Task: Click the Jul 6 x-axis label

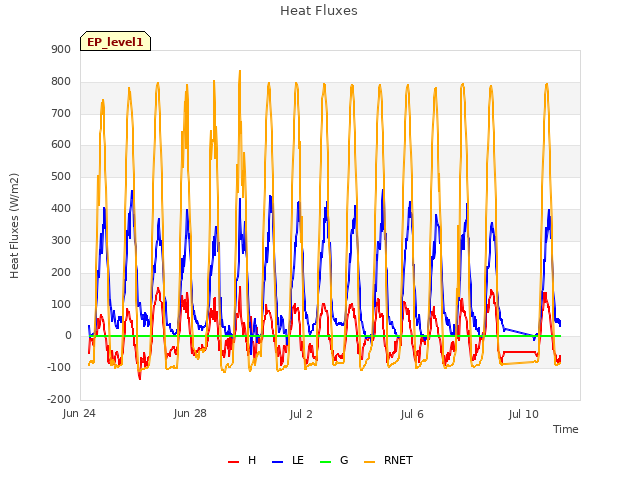Action: click(x=412, y=414)
